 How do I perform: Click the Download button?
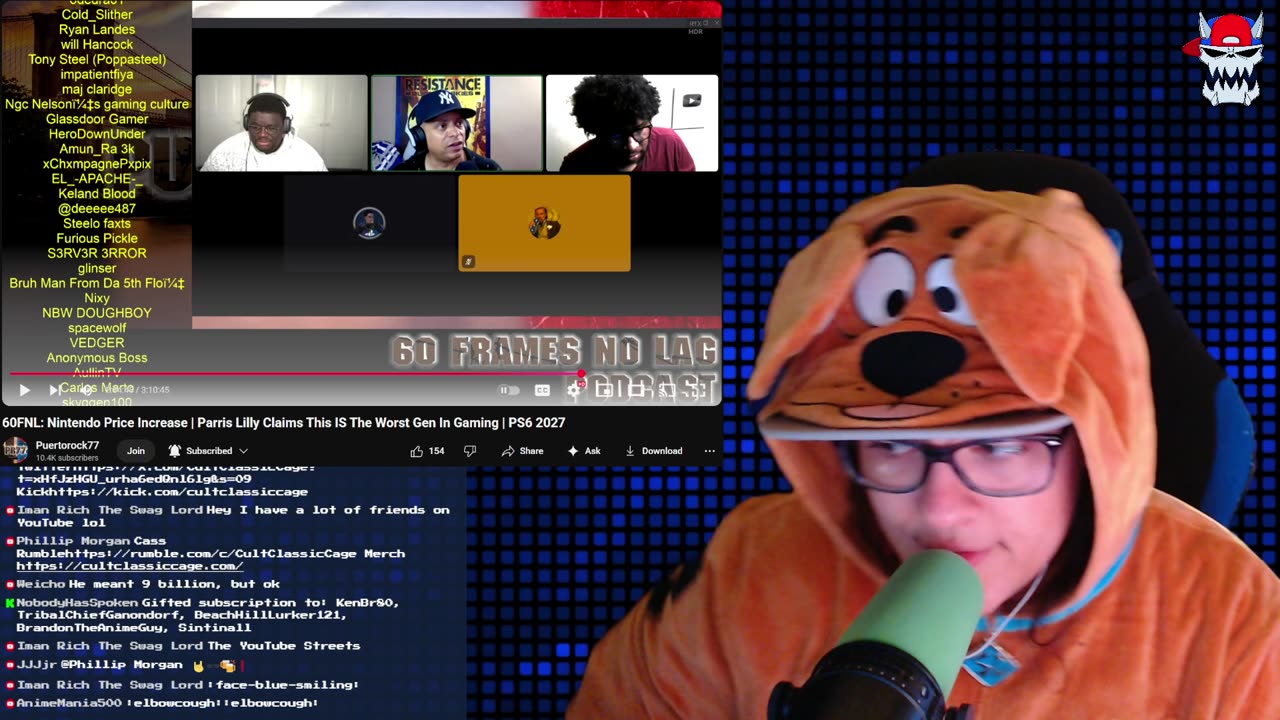pyautogui.click(x=653, y=451)
